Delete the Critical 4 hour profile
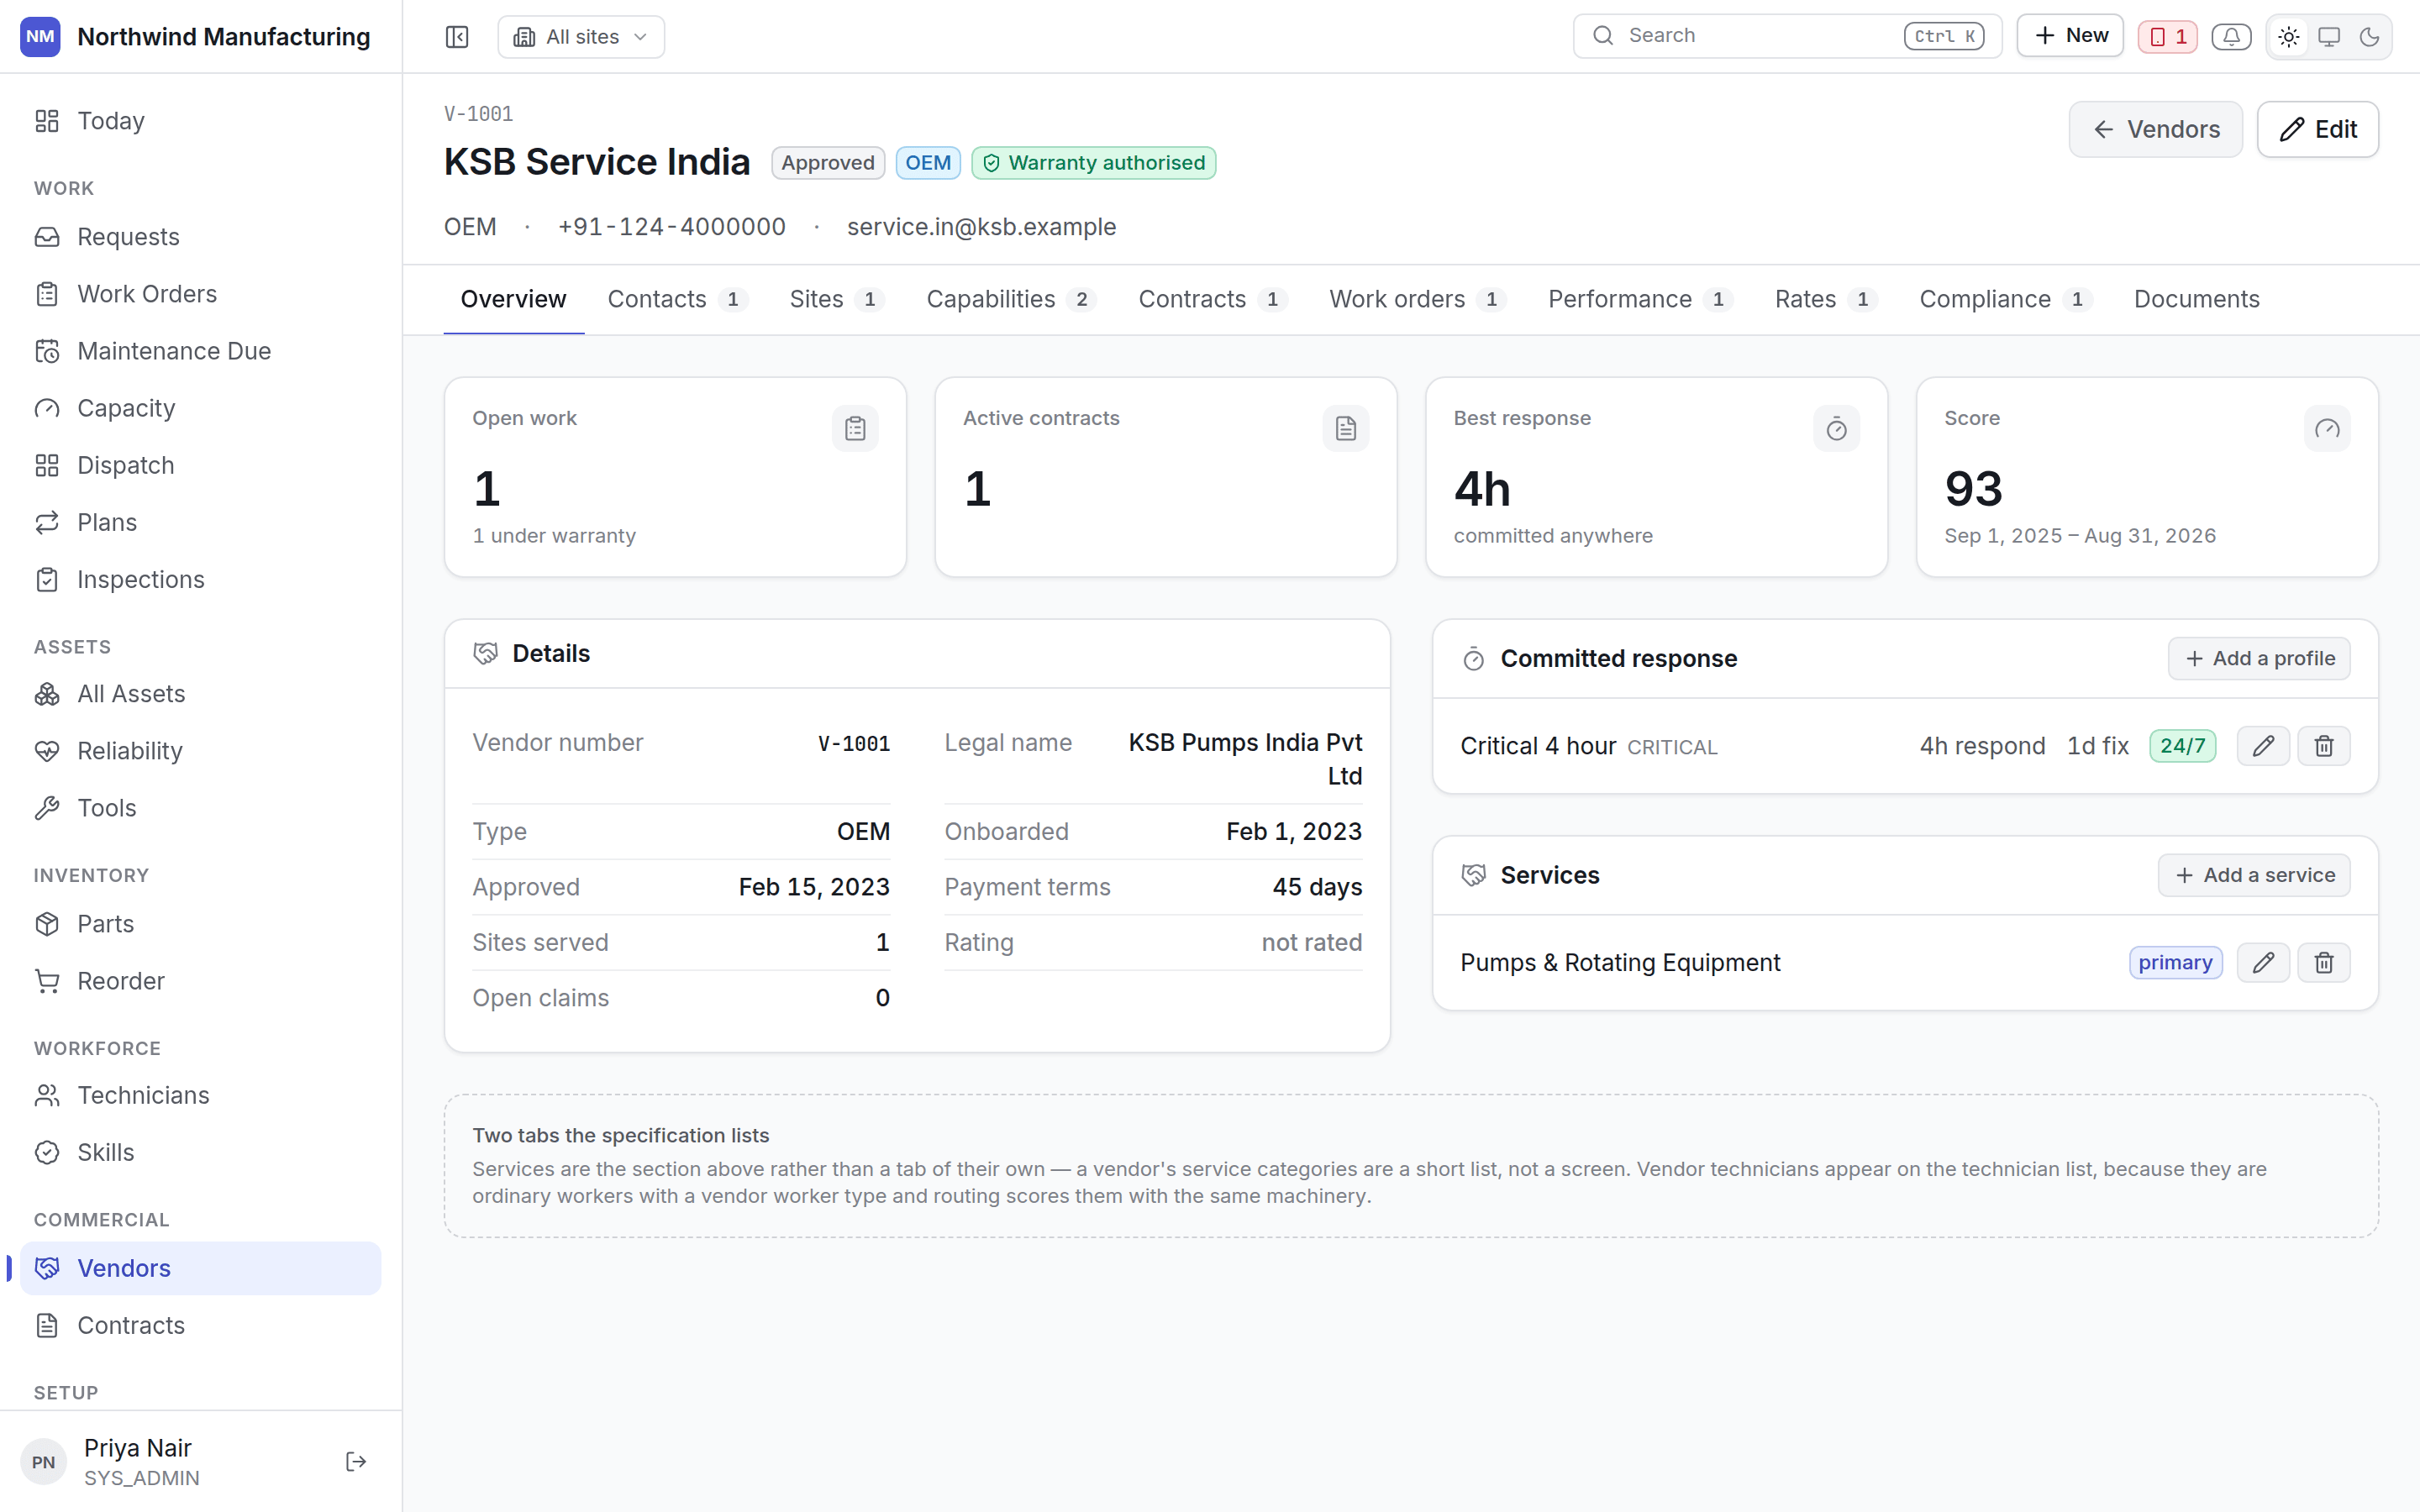This screenshot has height=1512, width=2420. pos(2324,746)
